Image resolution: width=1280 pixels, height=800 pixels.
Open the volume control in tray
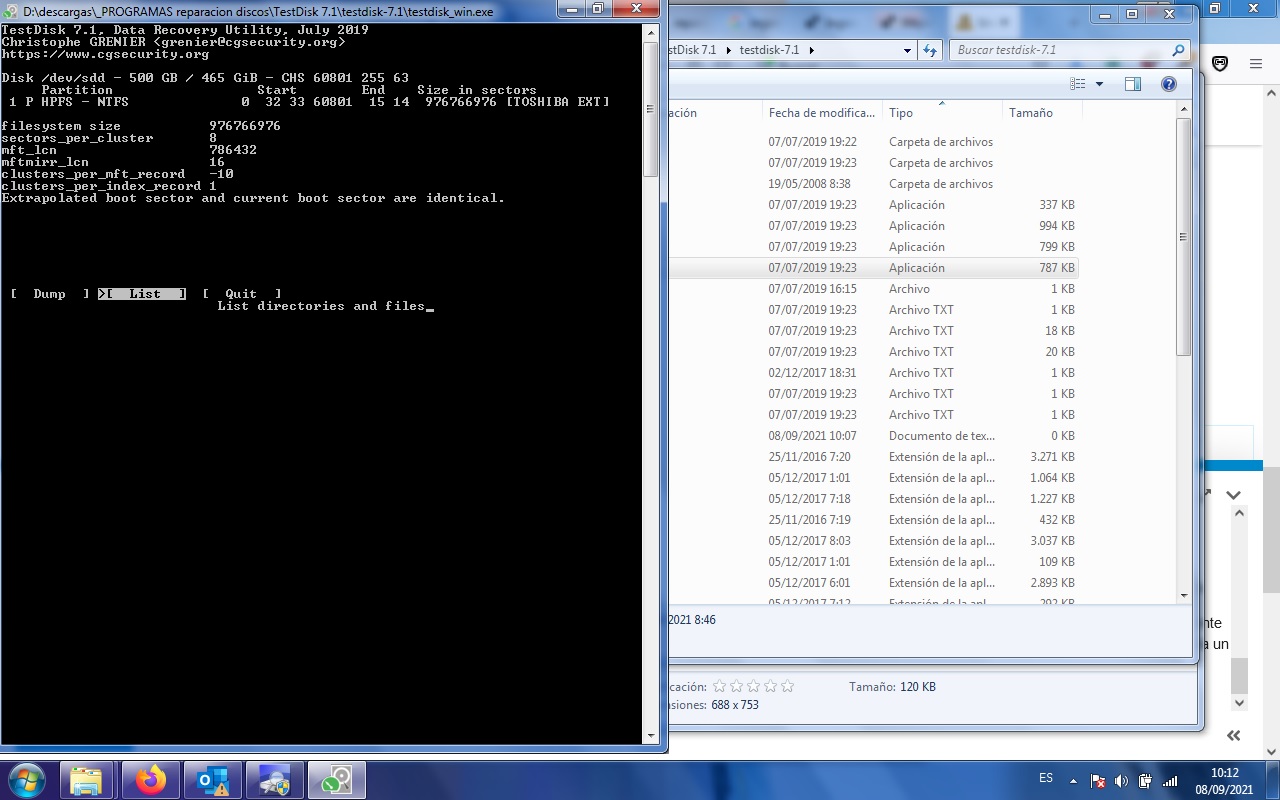pyautogui.click(x=1121, y=781)
